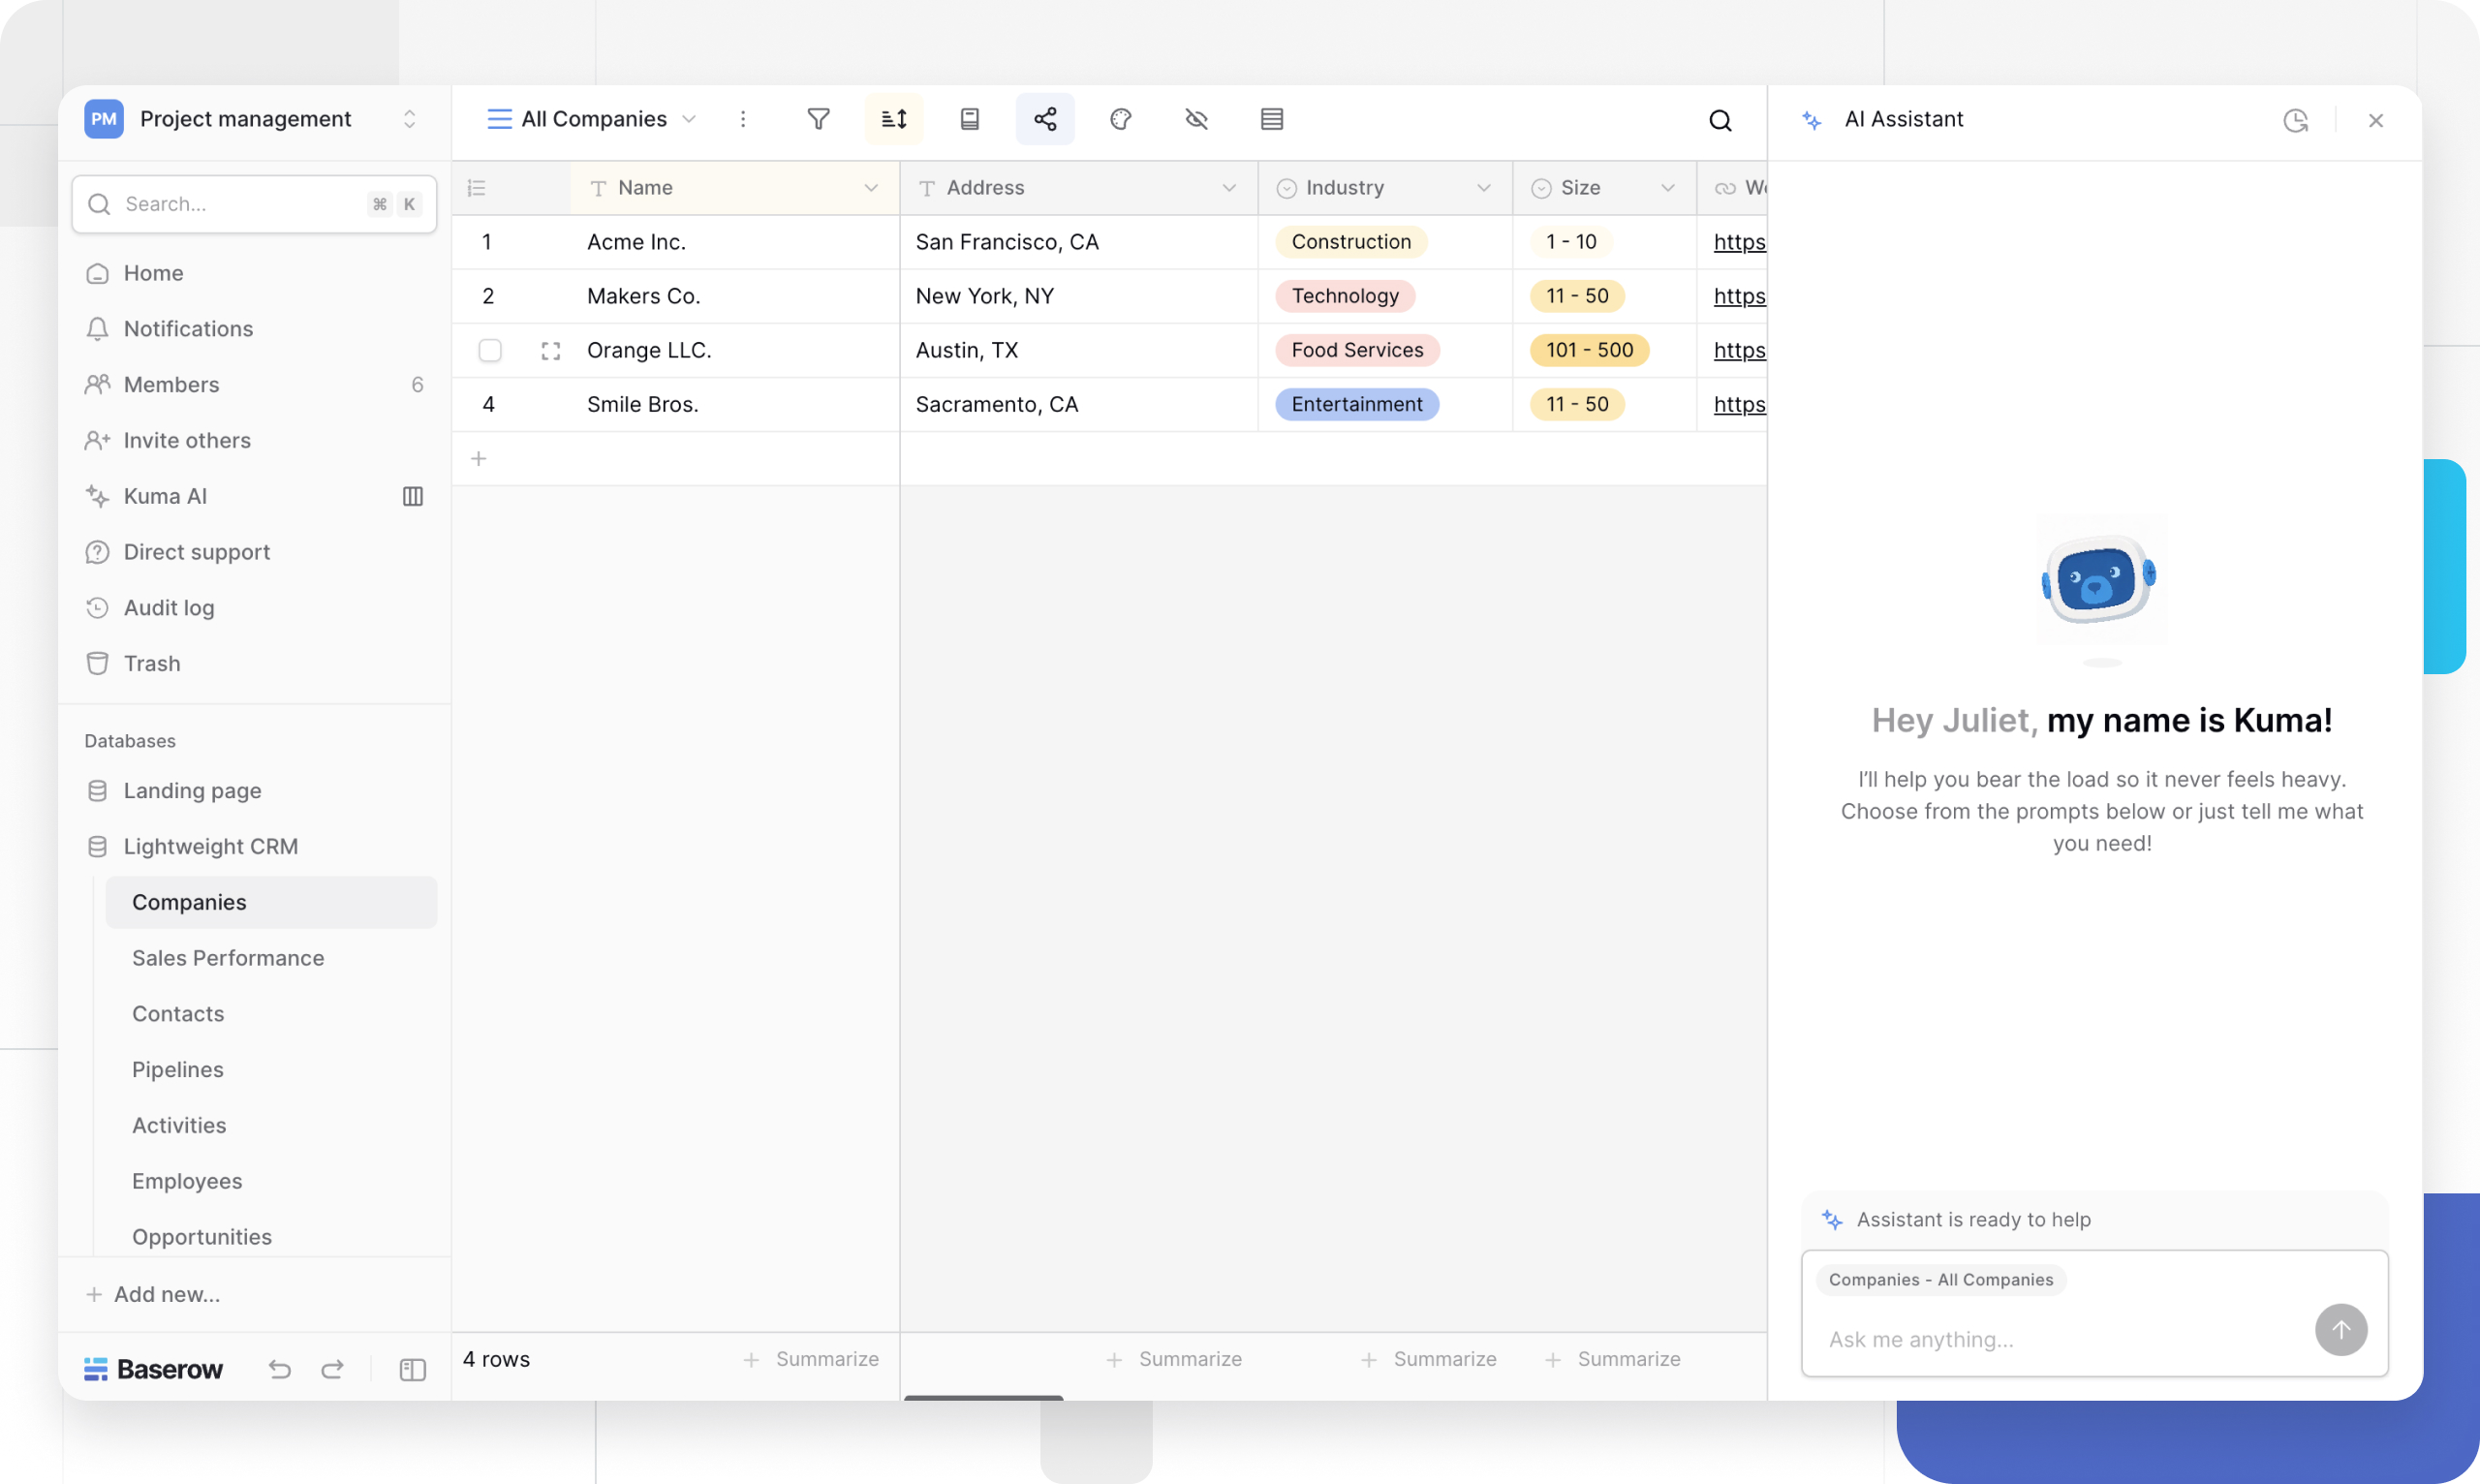
Task: Open the share view icon
Action: (1045, 119)
